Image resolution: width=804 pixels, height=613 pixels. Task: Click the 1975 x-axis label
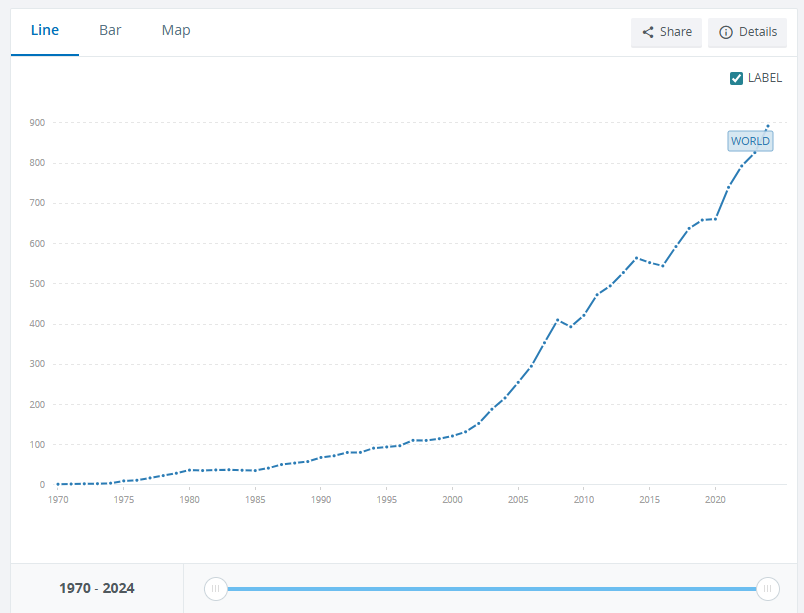tap(124, 500)
